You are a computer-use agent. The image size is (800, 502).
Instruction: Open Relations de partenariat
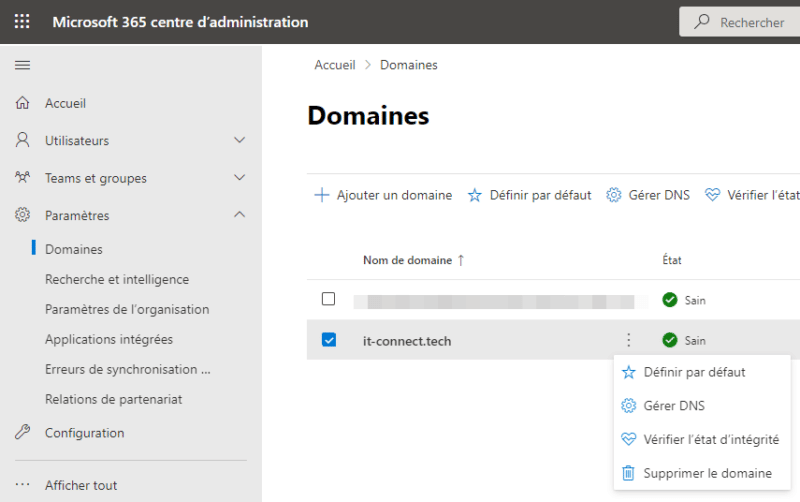coord(113,399)
